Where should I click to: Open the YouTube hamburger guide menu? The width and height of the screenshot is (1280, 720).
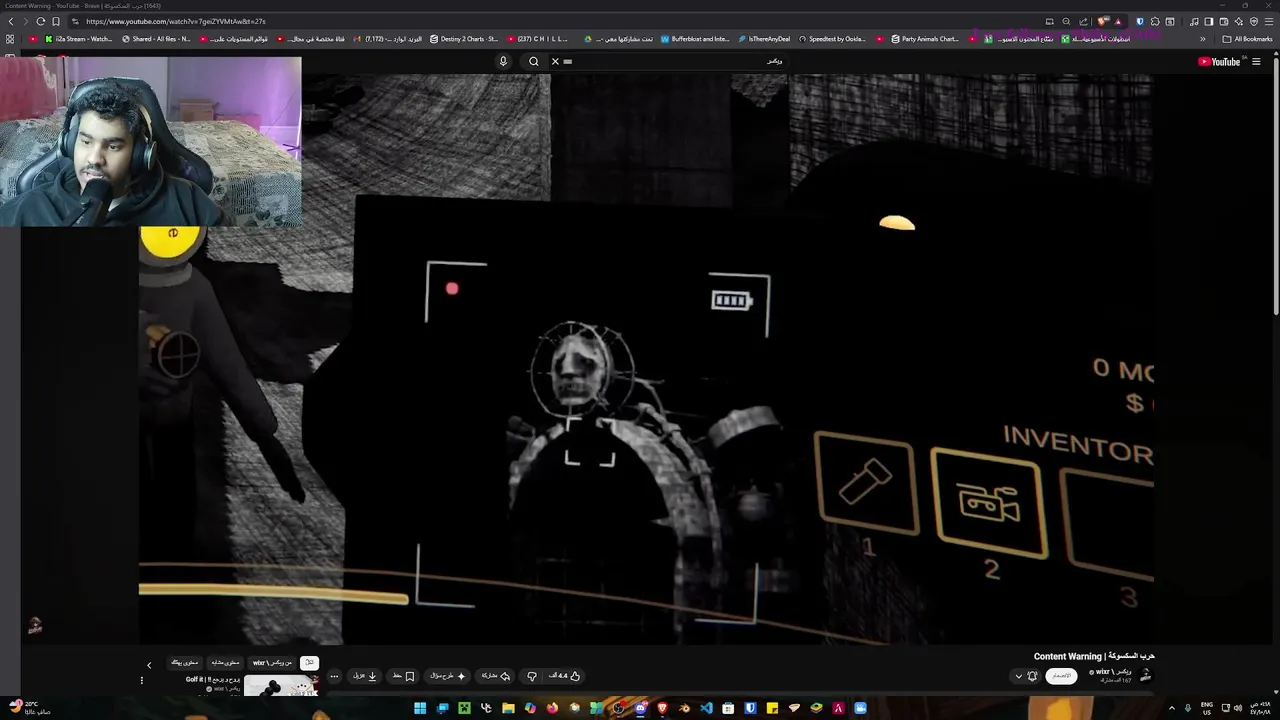pyautogui.click(x=1256, y=61)
